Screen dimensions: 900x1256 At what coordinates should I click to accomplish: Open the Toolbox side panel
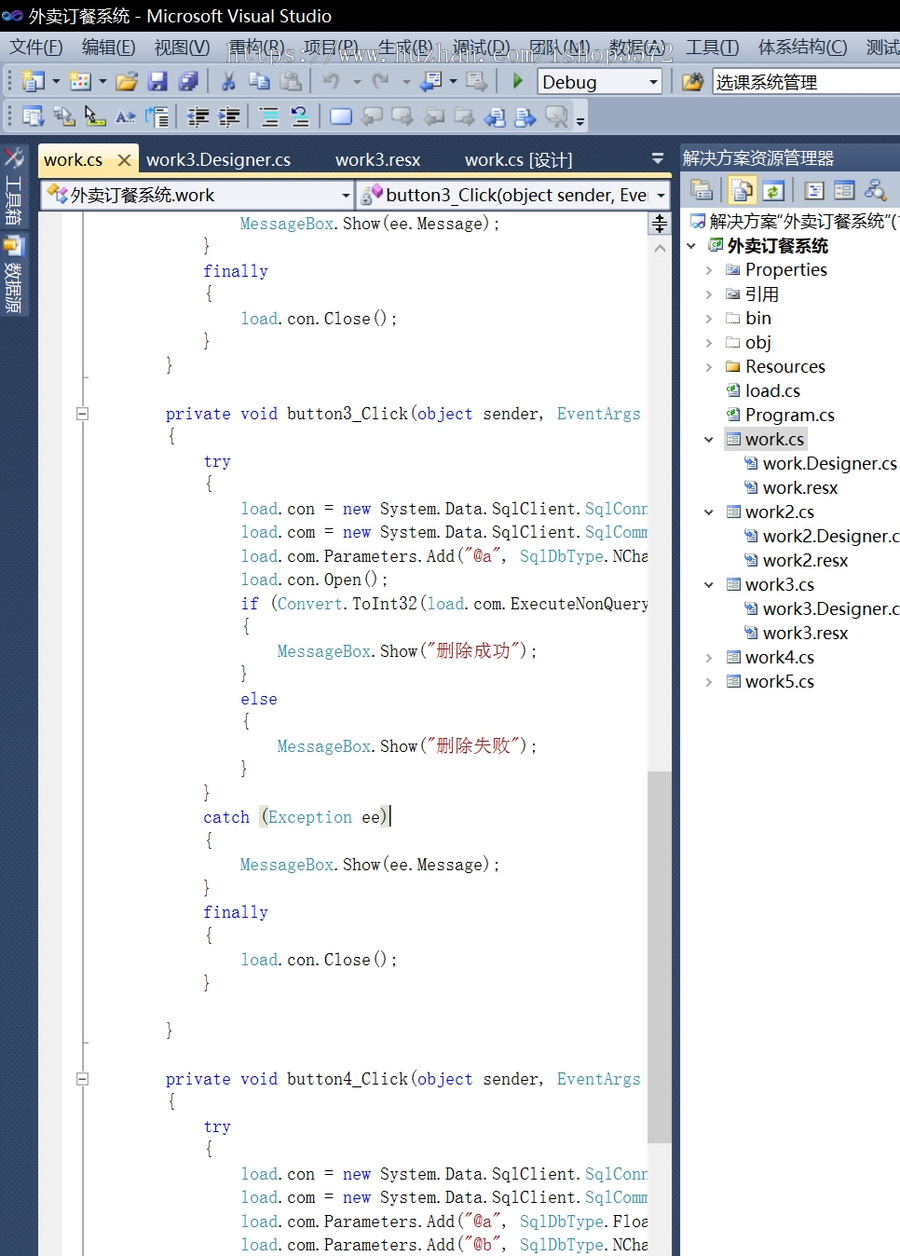pos(14,187)
